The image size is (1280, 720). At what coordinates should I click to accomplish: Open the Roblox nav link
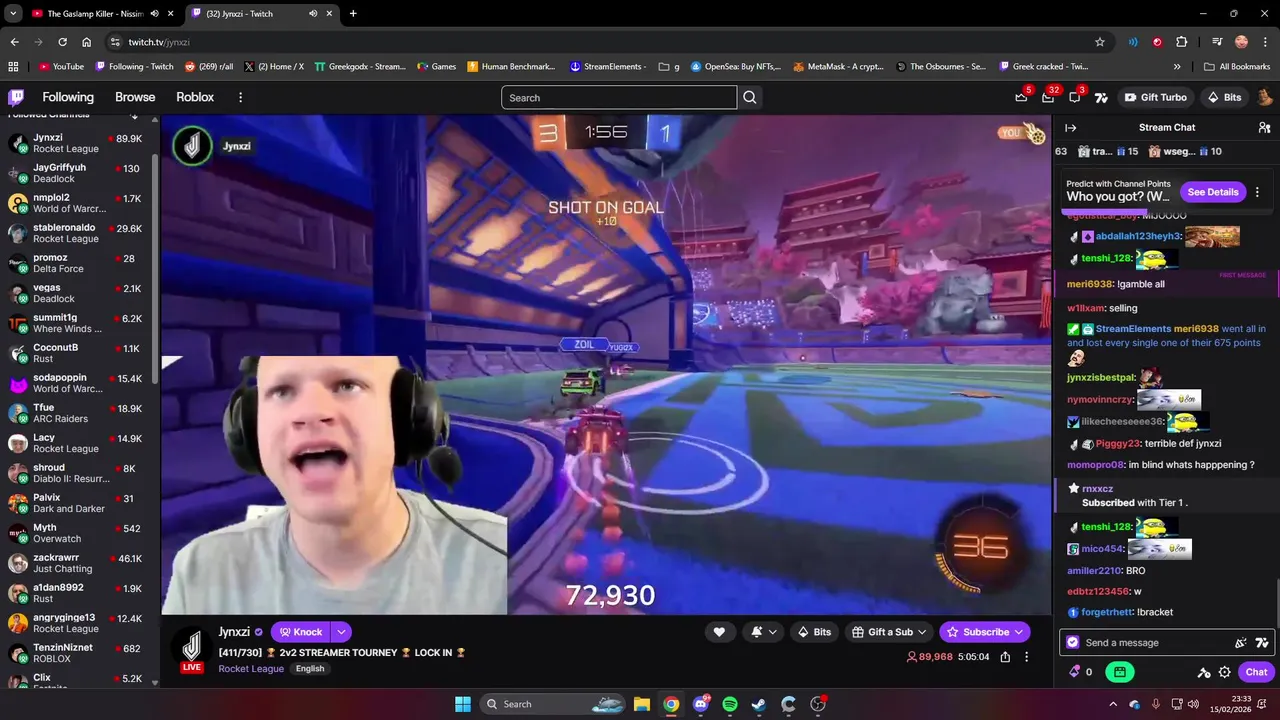click(195, 97)
